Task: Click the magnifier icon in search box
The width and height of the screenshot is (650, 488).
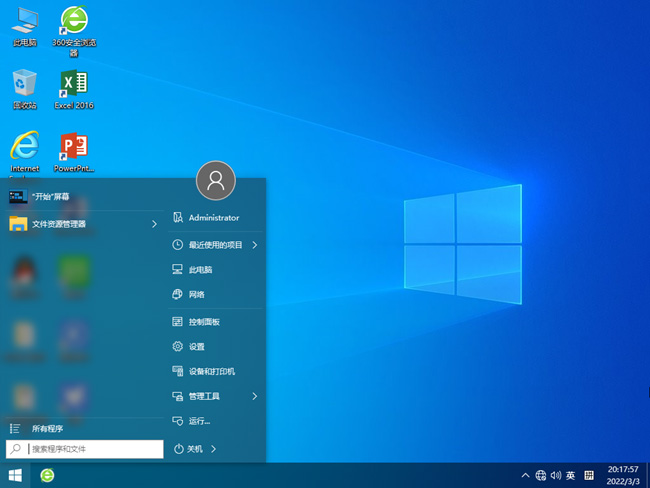Action: [16, 449]
